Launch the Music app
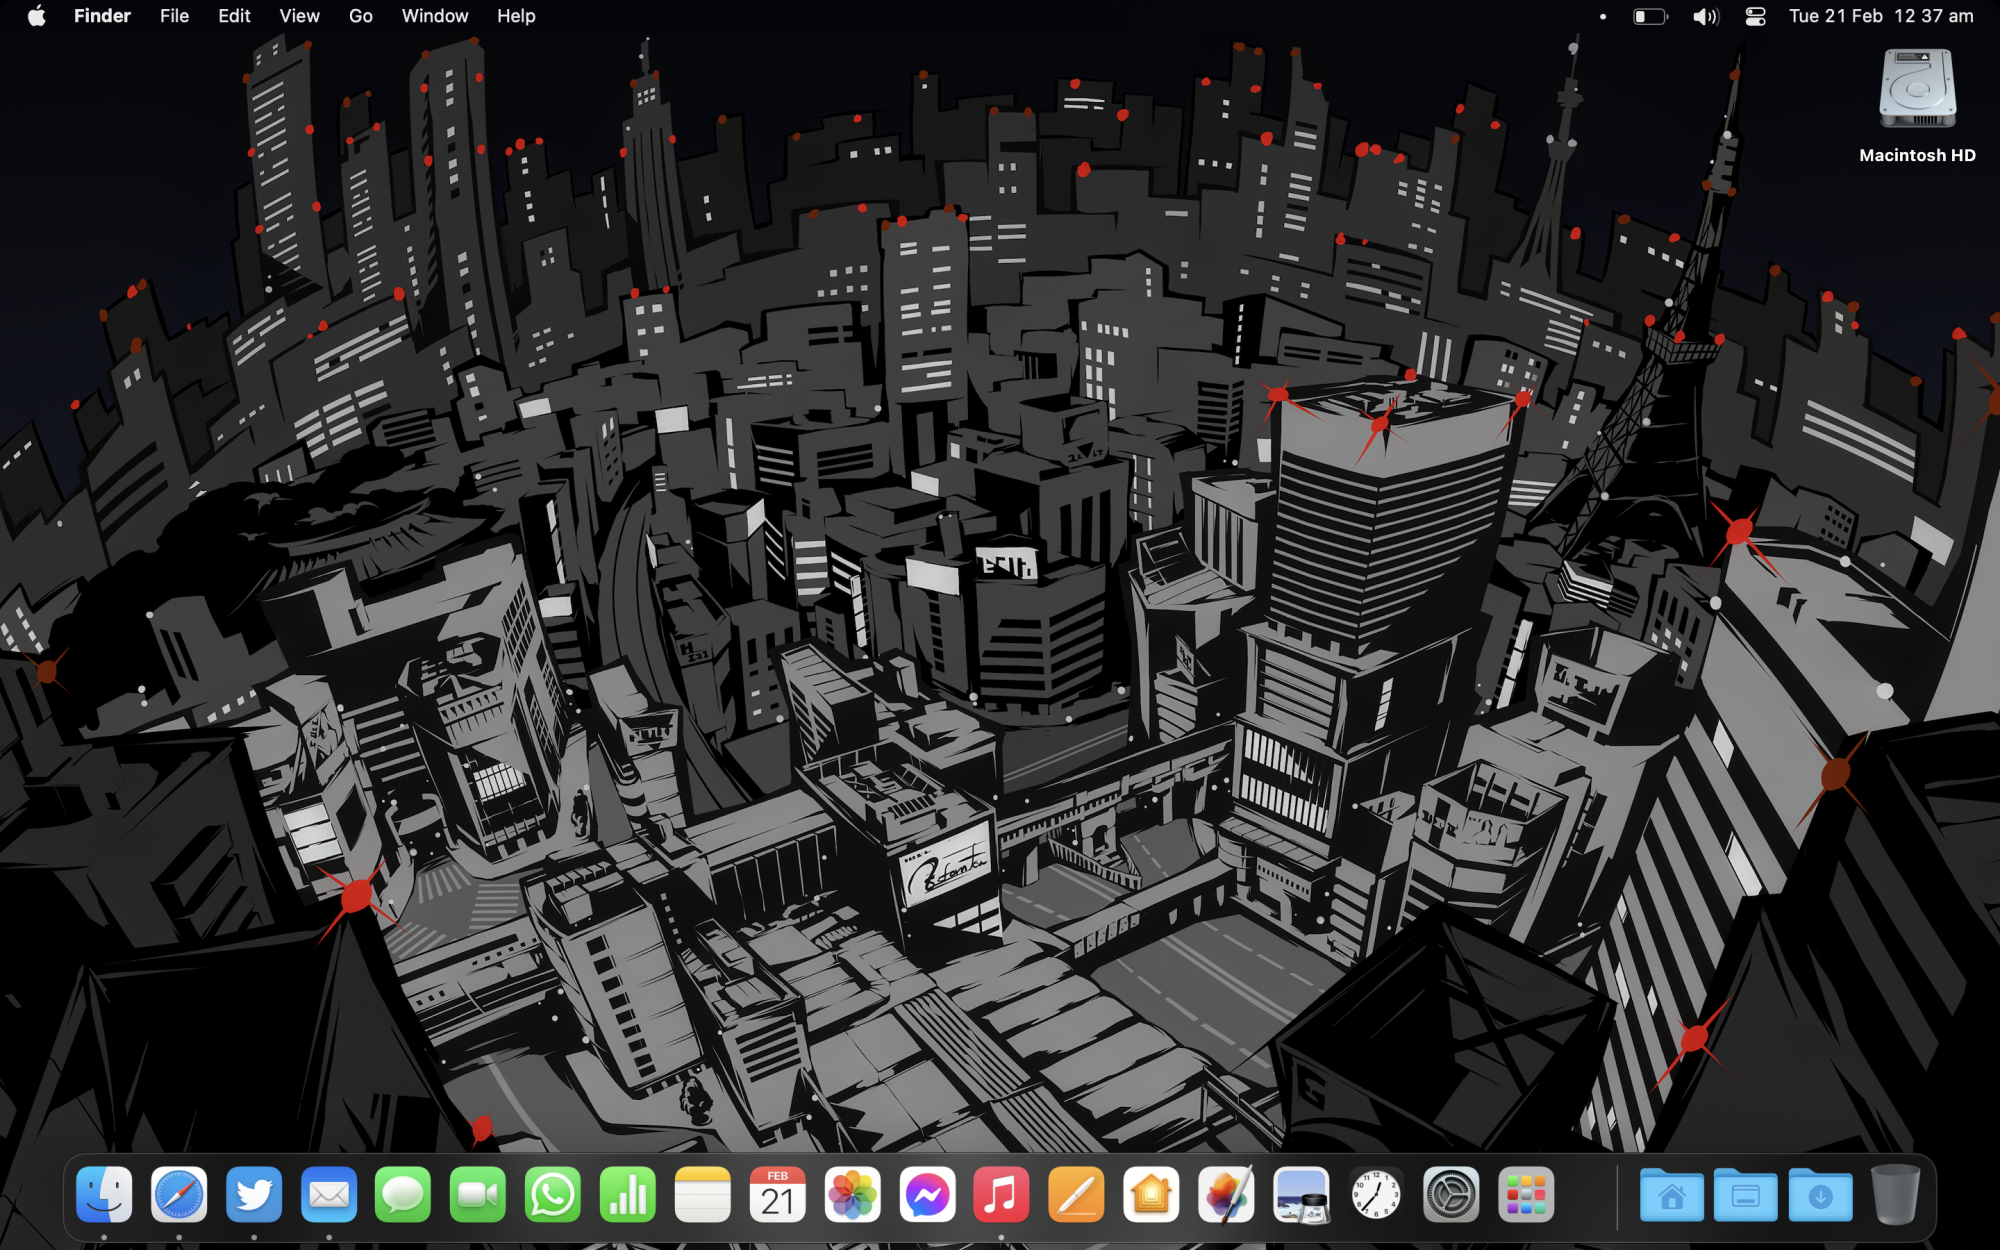Viewport: 2000px width, 1250px height. (x=1001, y=1195)
